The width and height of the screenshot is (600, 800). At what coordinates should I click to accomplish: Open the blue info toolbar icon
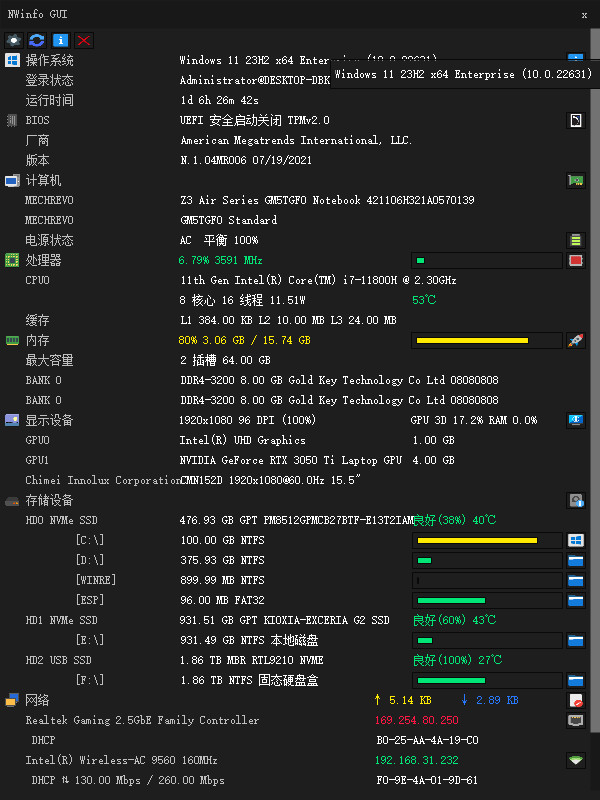tap(60, 40)
